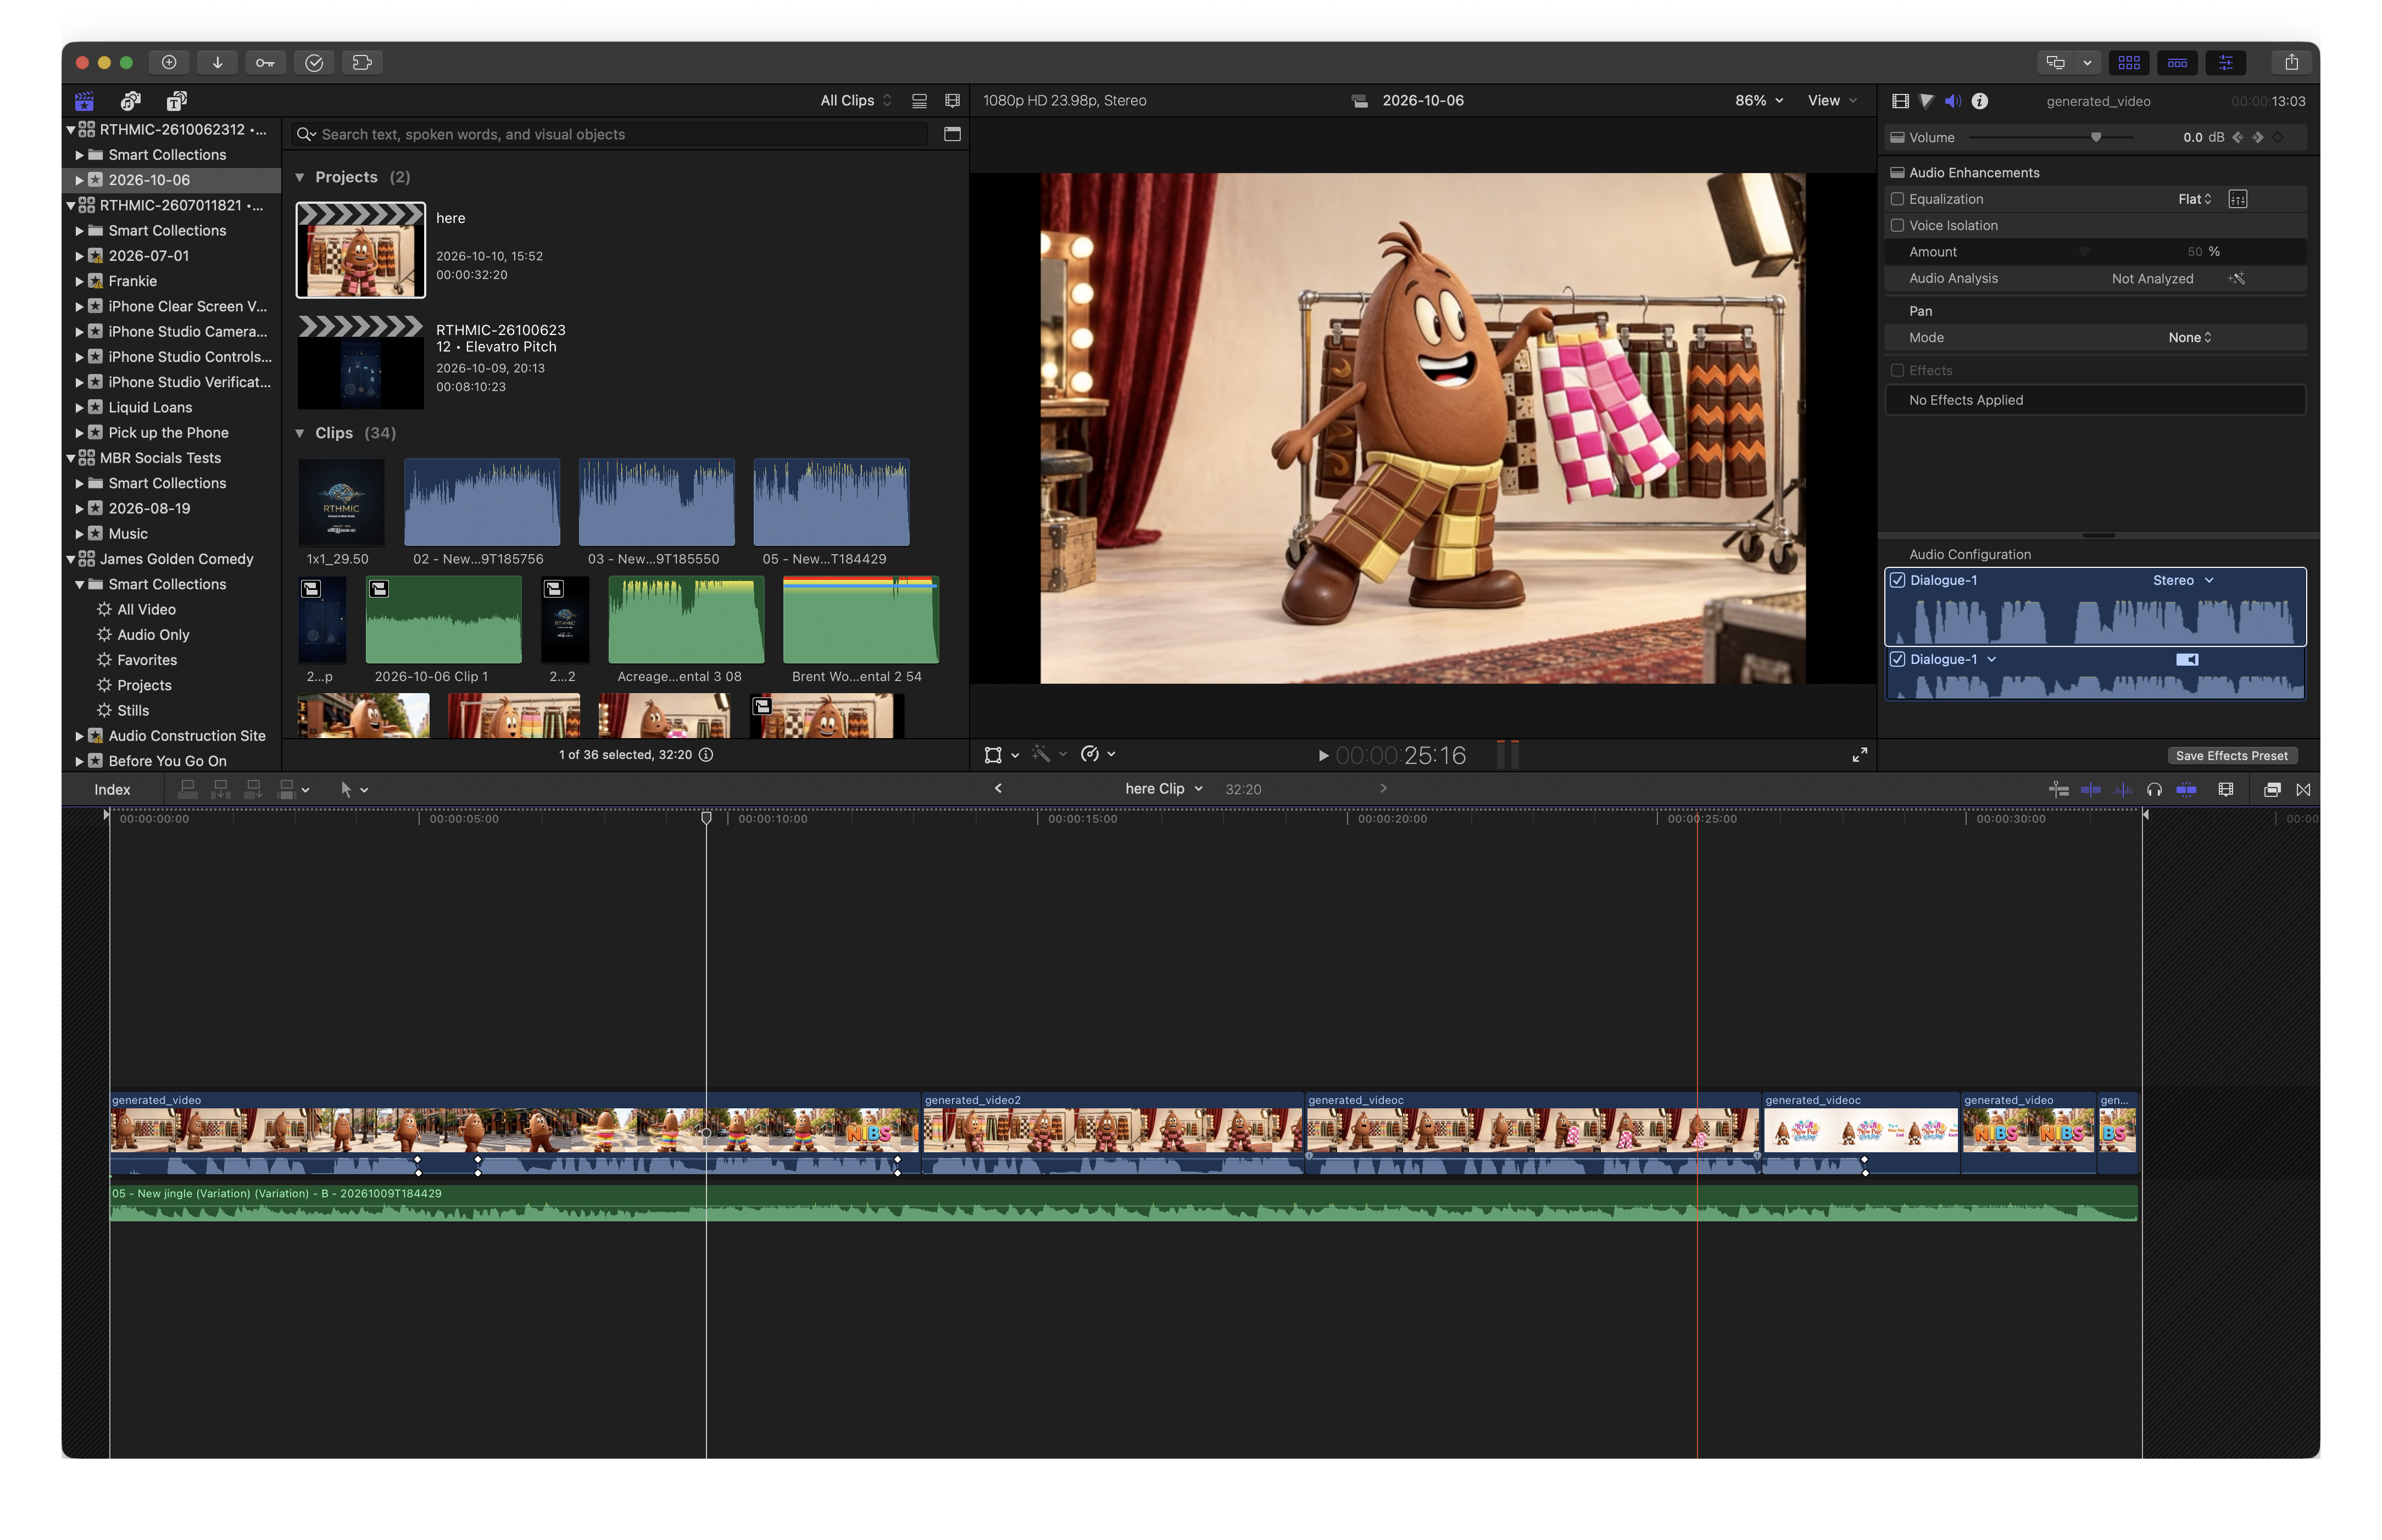Image resolution: width=2382 pixels, height=1540 pixels.
Task: Toggle viewer fullscreen expand arrows
Action: point(1860,755)
